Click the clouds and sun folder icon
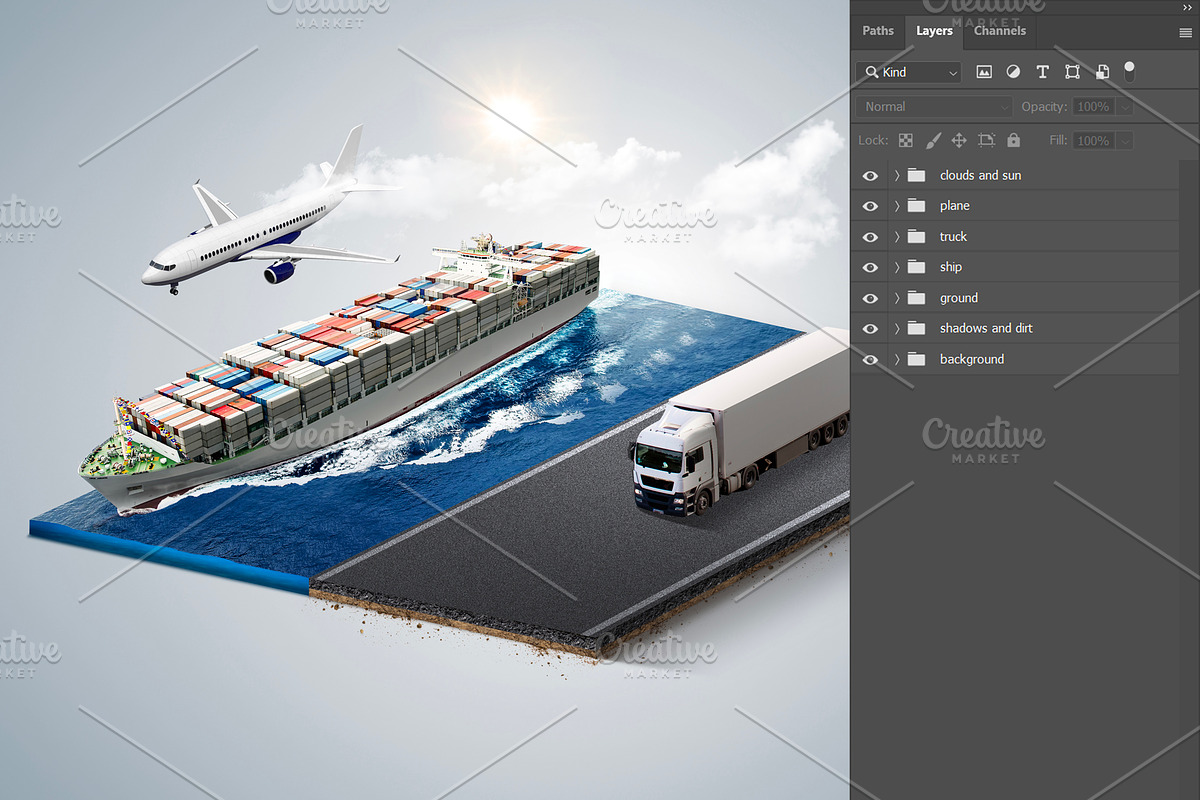This screenshot has height=800, width=1200. (x=916, y=175)
